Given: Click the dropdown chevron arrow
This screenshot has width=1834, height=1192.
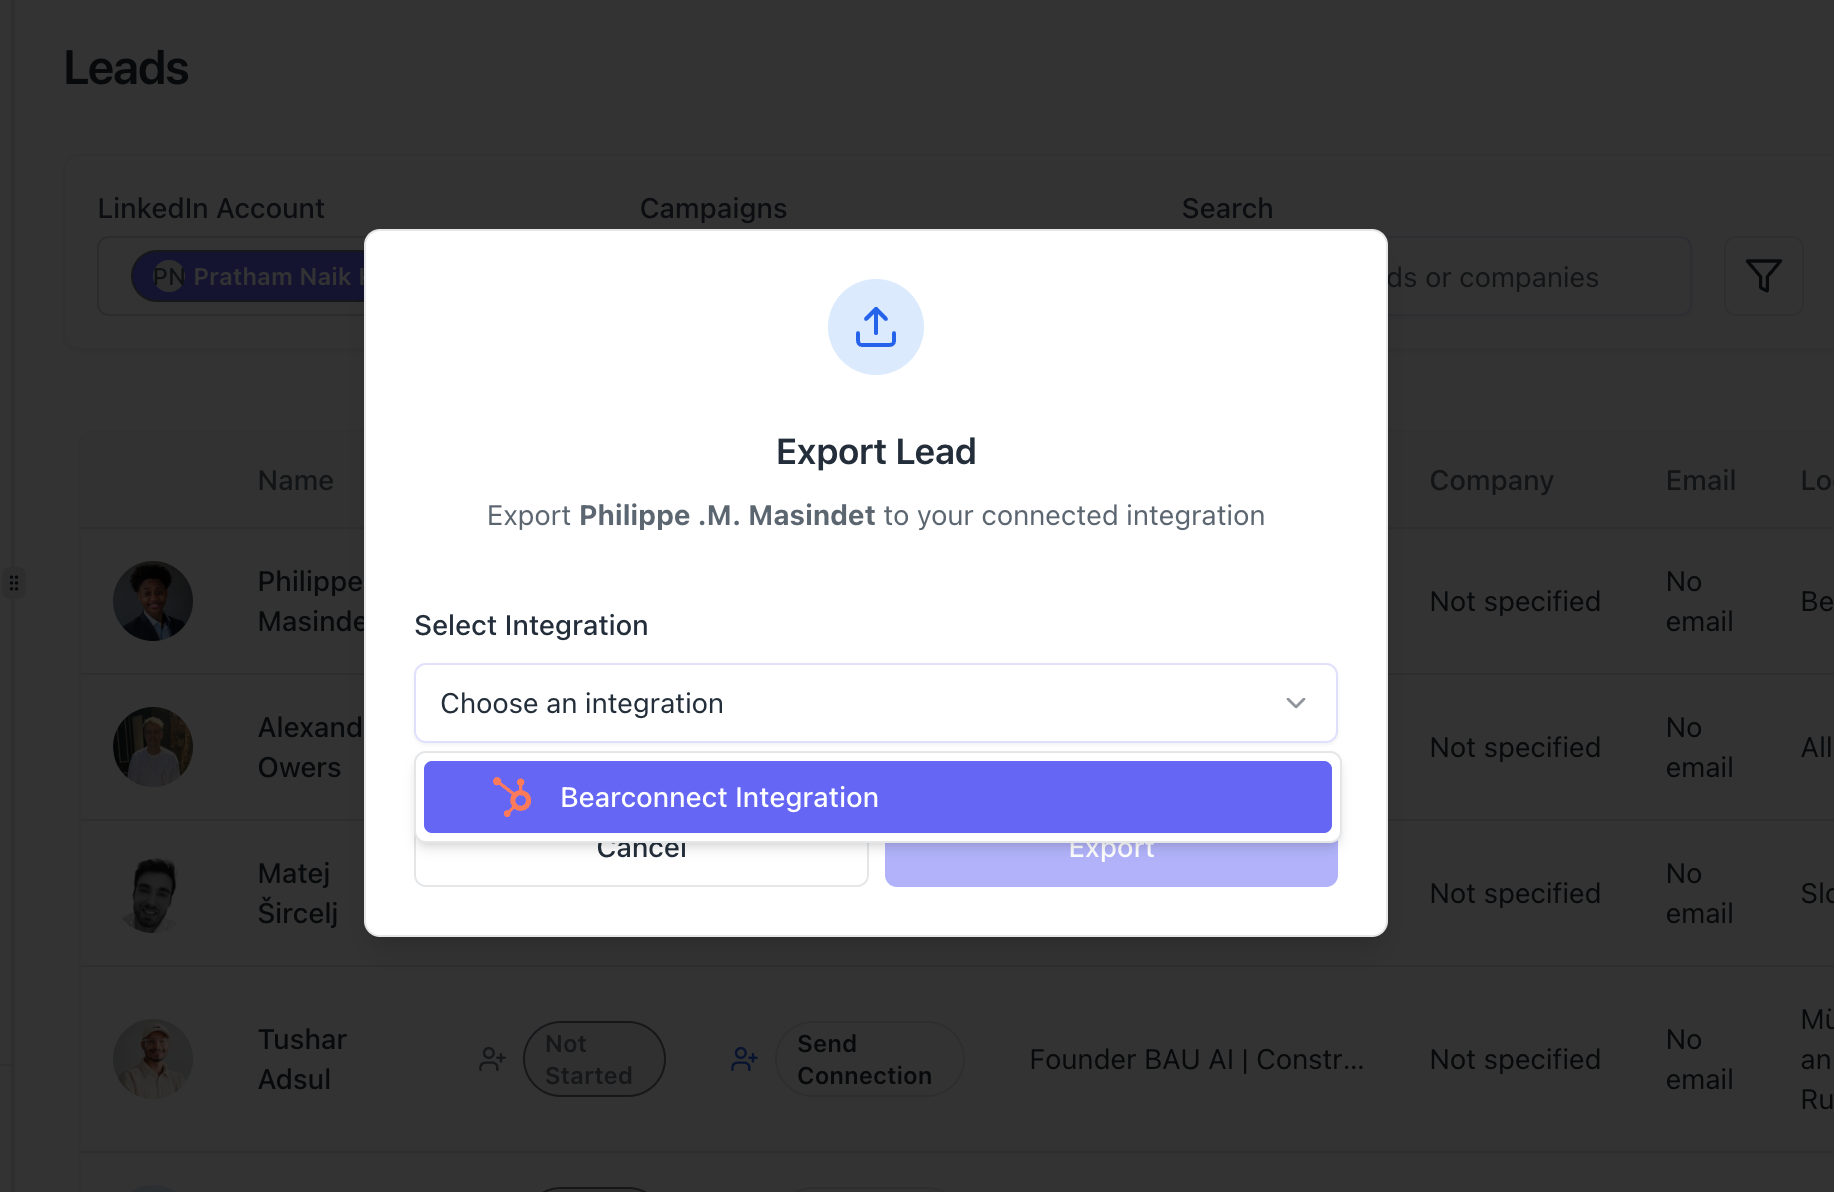Looking at the screenshot, I should coord(1295,703).
